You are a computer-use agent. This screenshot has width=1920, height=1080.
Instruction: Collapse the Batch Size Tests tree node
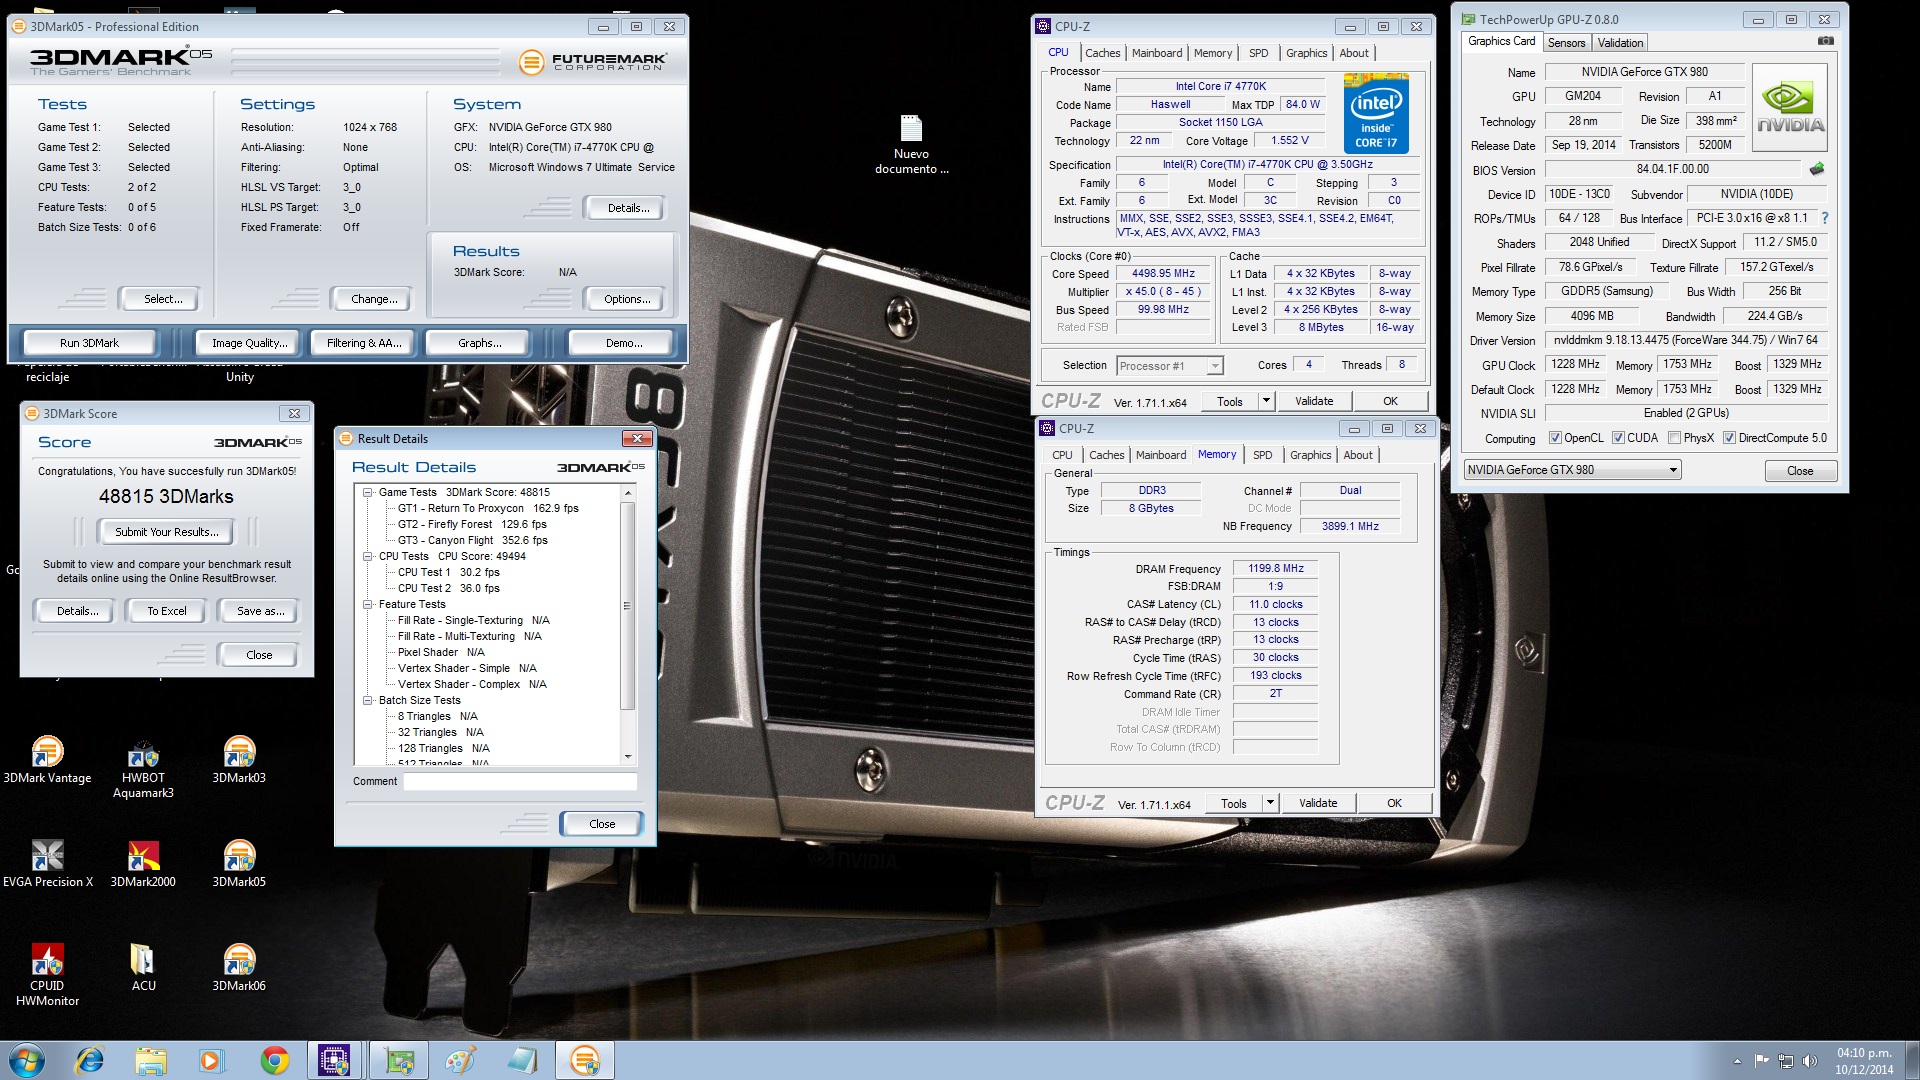(x=367, y=700)
